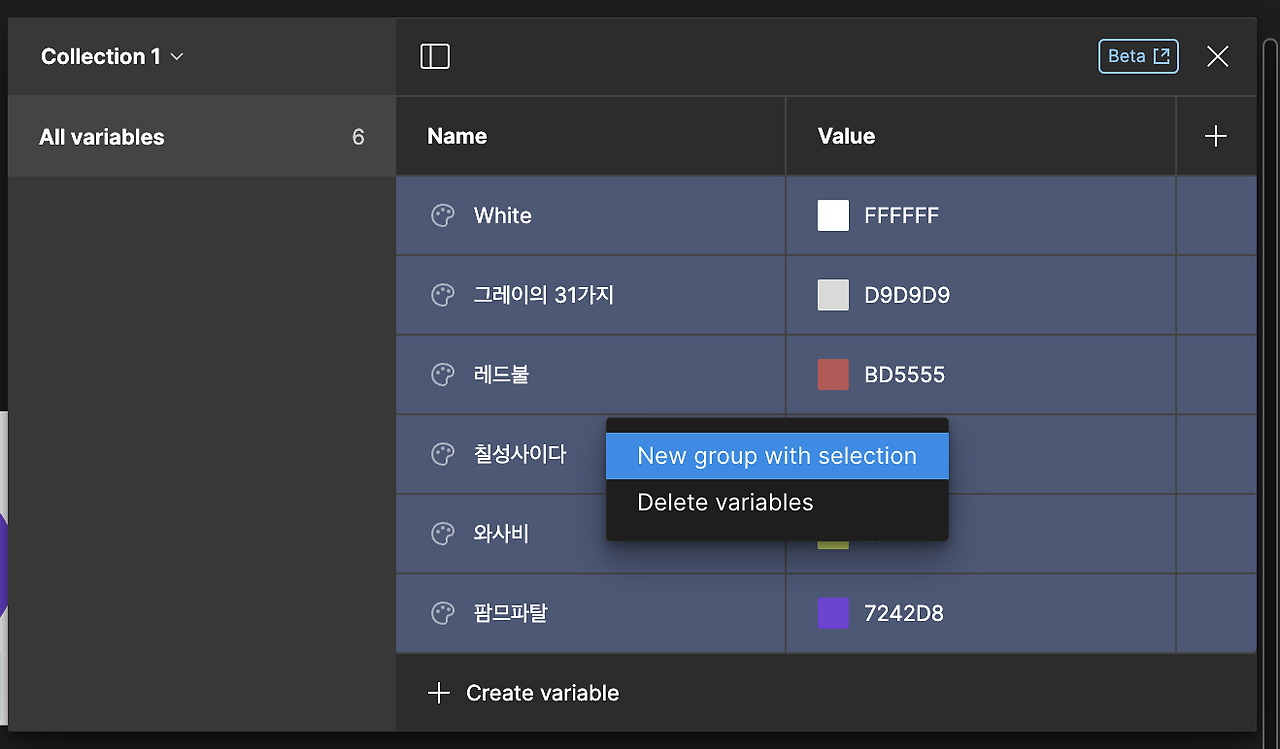Select All variables in the sidebar

tap(202, 137)
